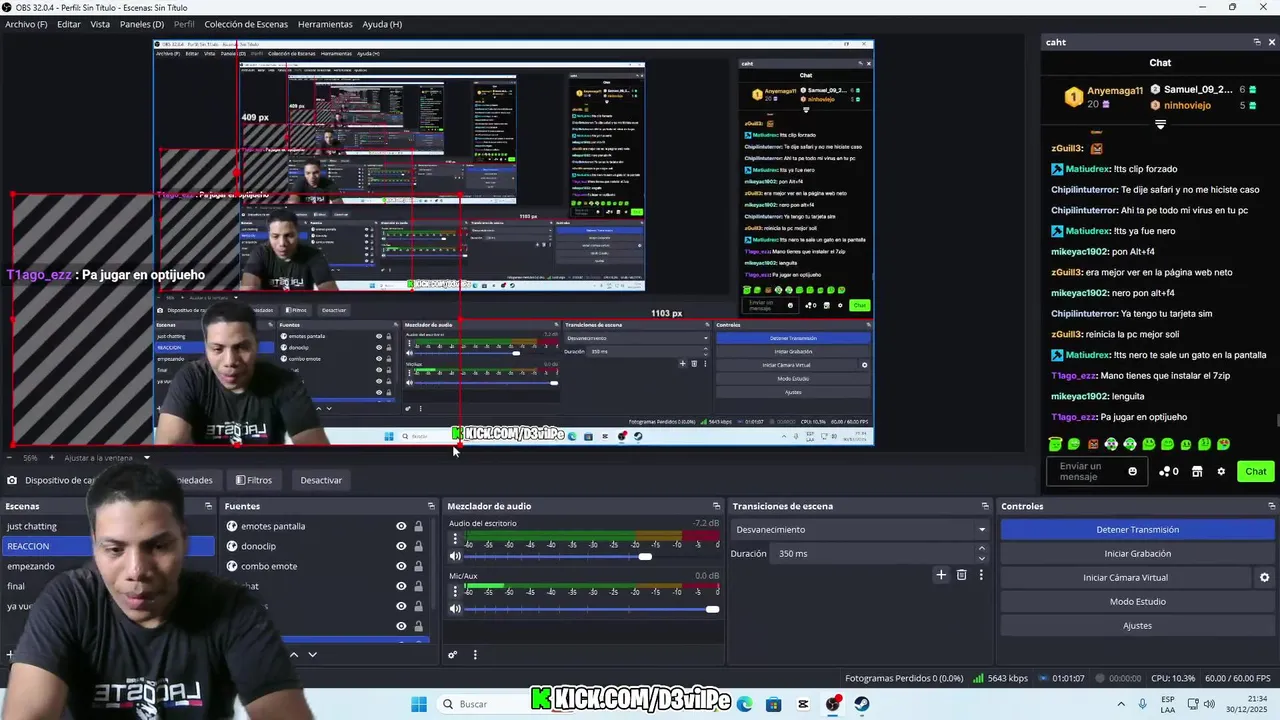This screenshot has height=720, width=1280.
Task: Open emoji picker in chat input
Action: pyautogui.click(x=1132, y=471)
